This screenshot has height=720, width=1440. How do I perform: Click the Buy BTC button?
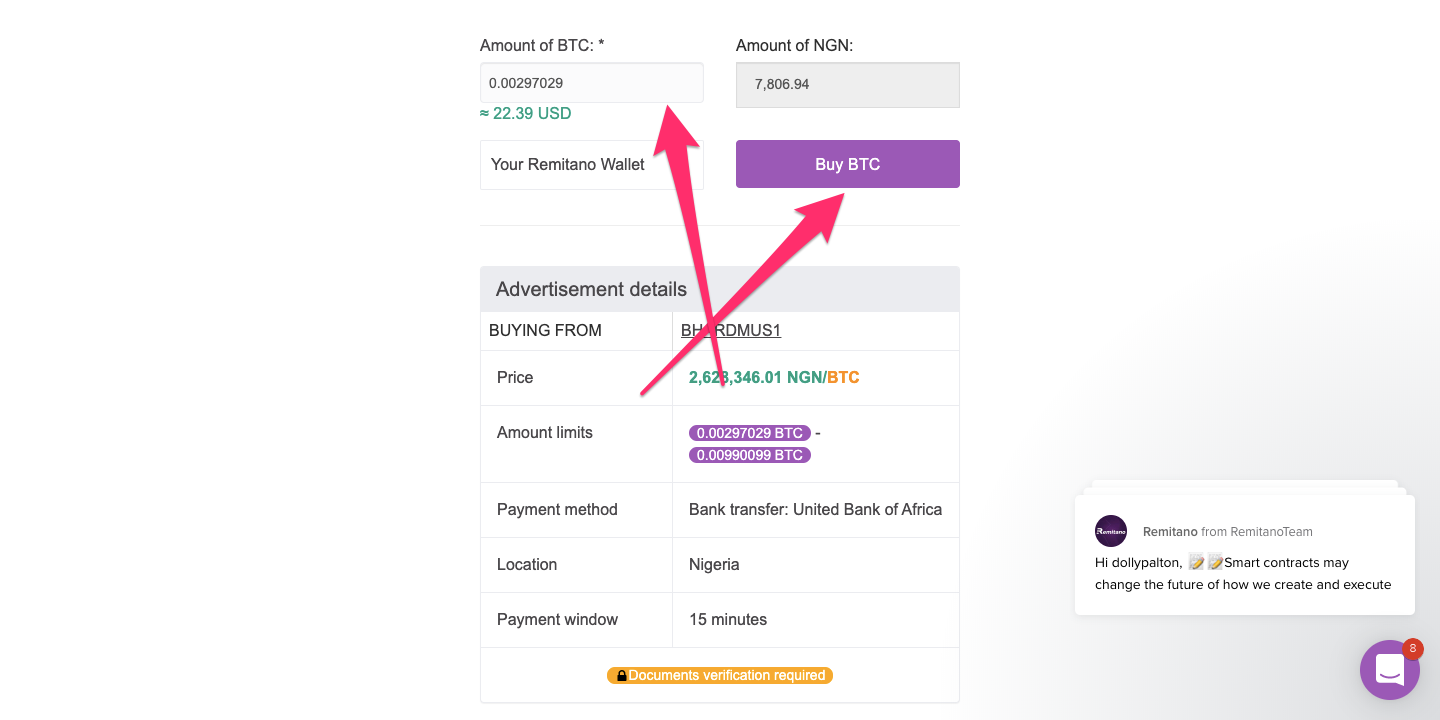click(x=848, y=164)
